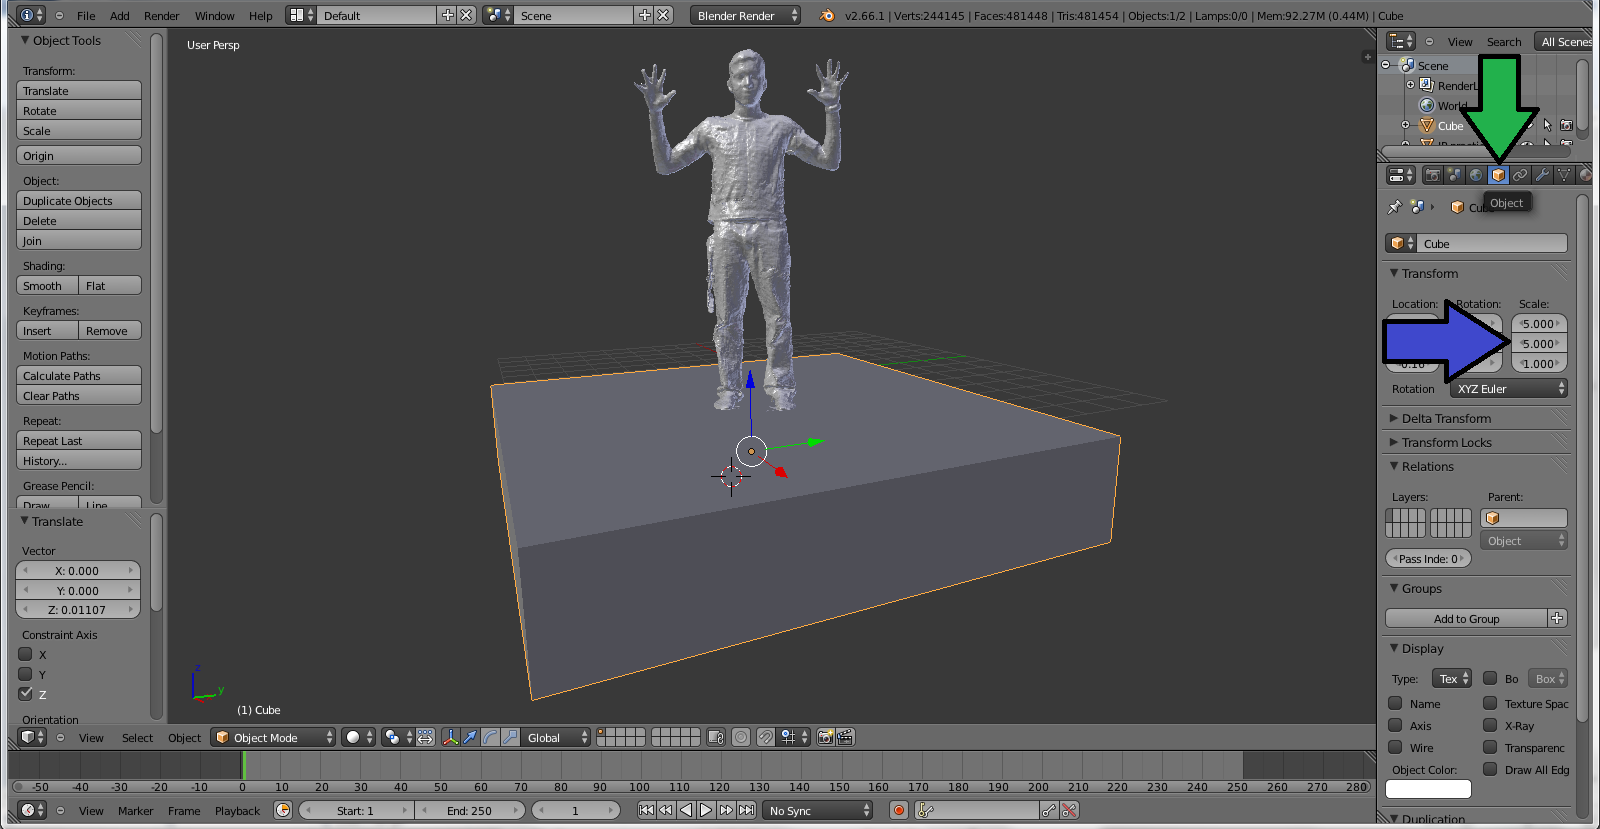Open the XYZ Euler rotation mode dropdown
The width and height of the screenshot is (1600, 829).
pyautogui.click(x=1509, y=388)
